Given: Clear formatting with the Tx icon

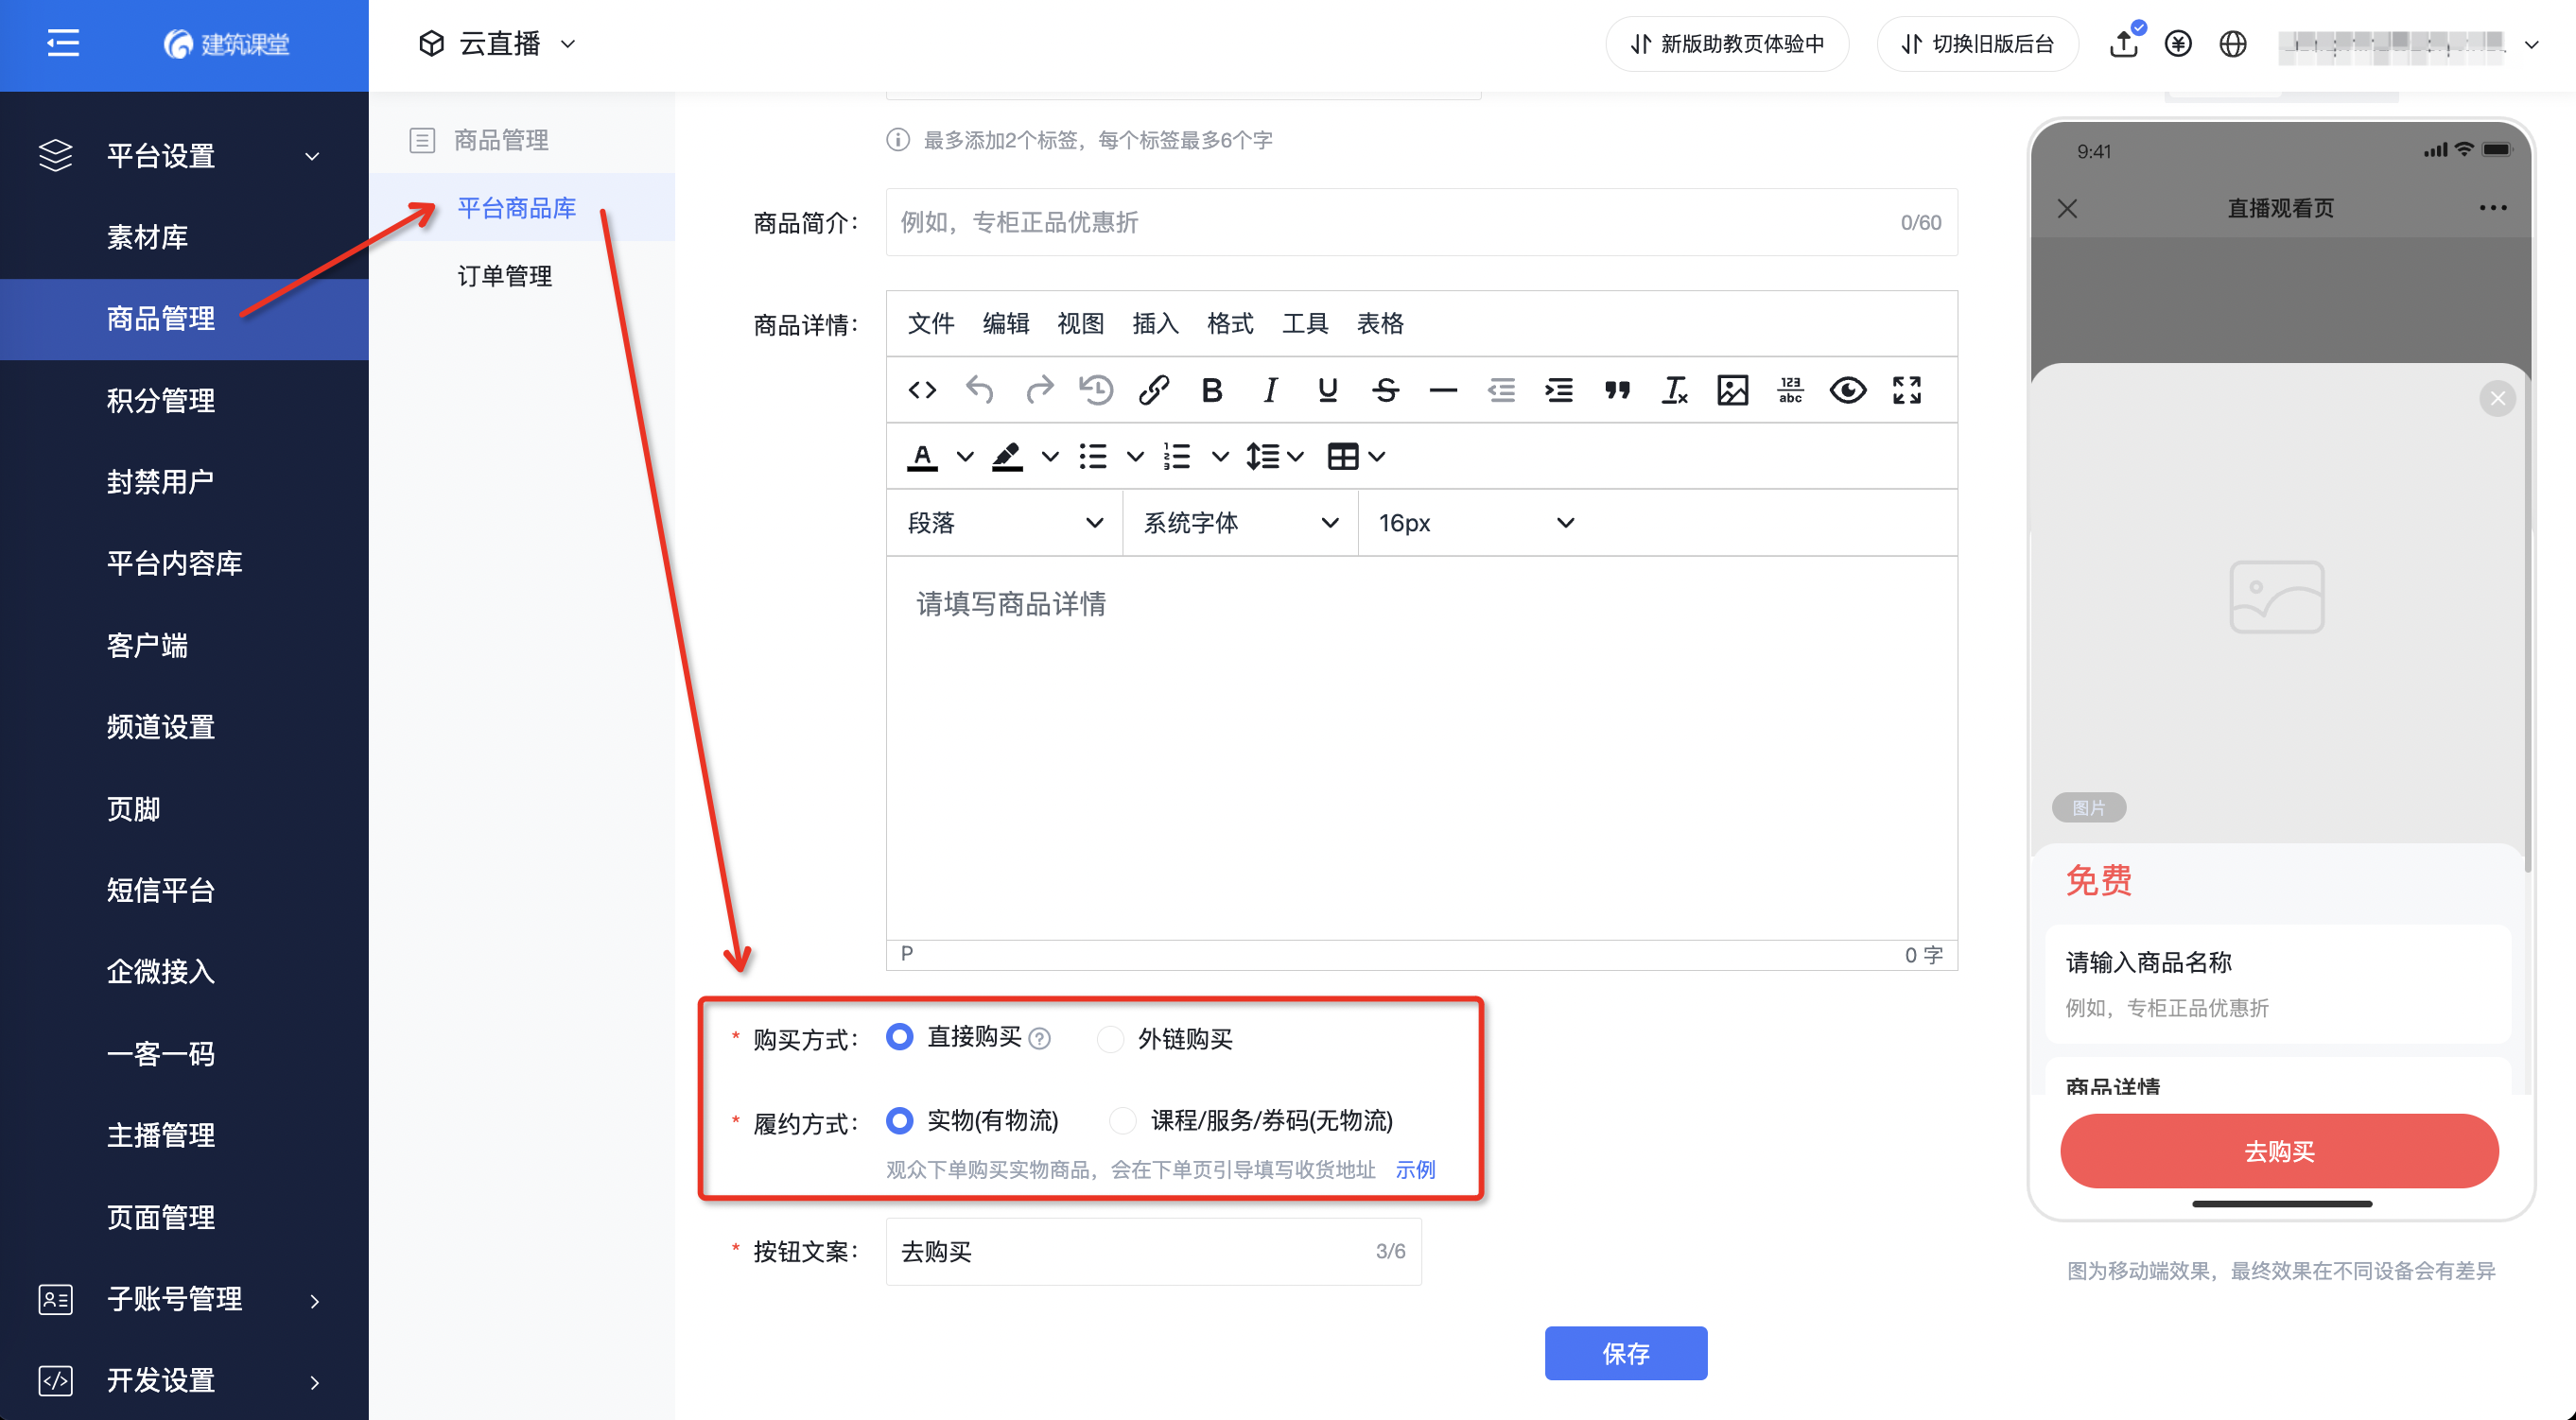Looking at the screenshot, I should [x=1674, y=390].
